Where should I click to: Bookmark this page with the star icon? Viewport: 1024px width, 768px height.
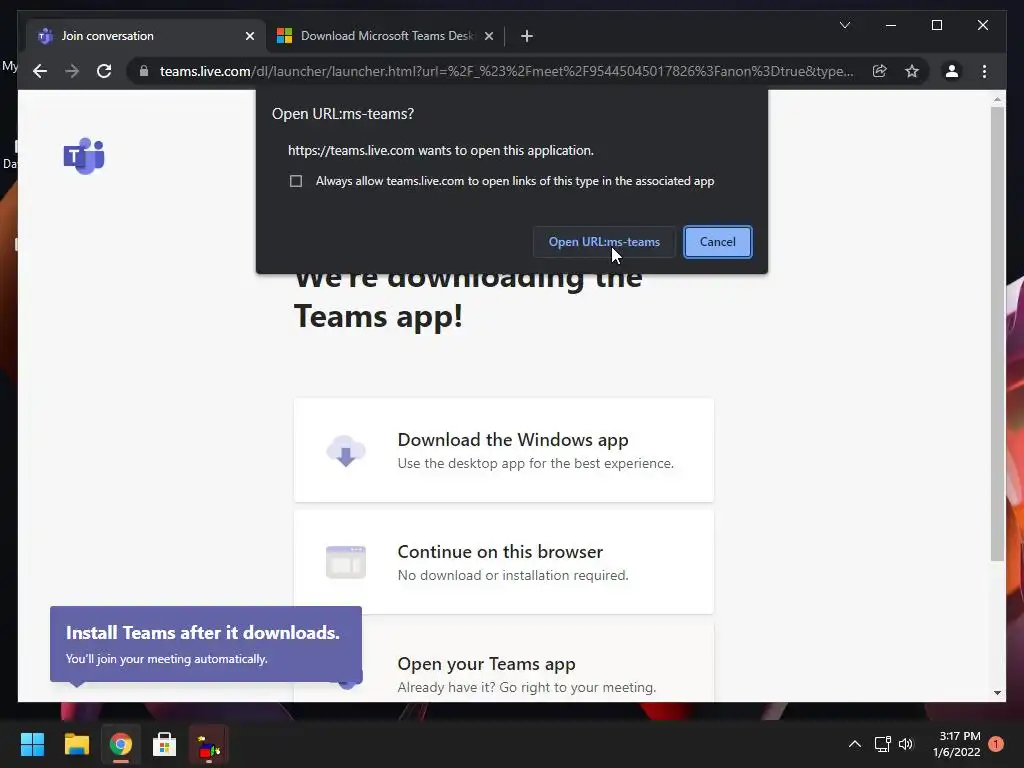tap(912, 71)
